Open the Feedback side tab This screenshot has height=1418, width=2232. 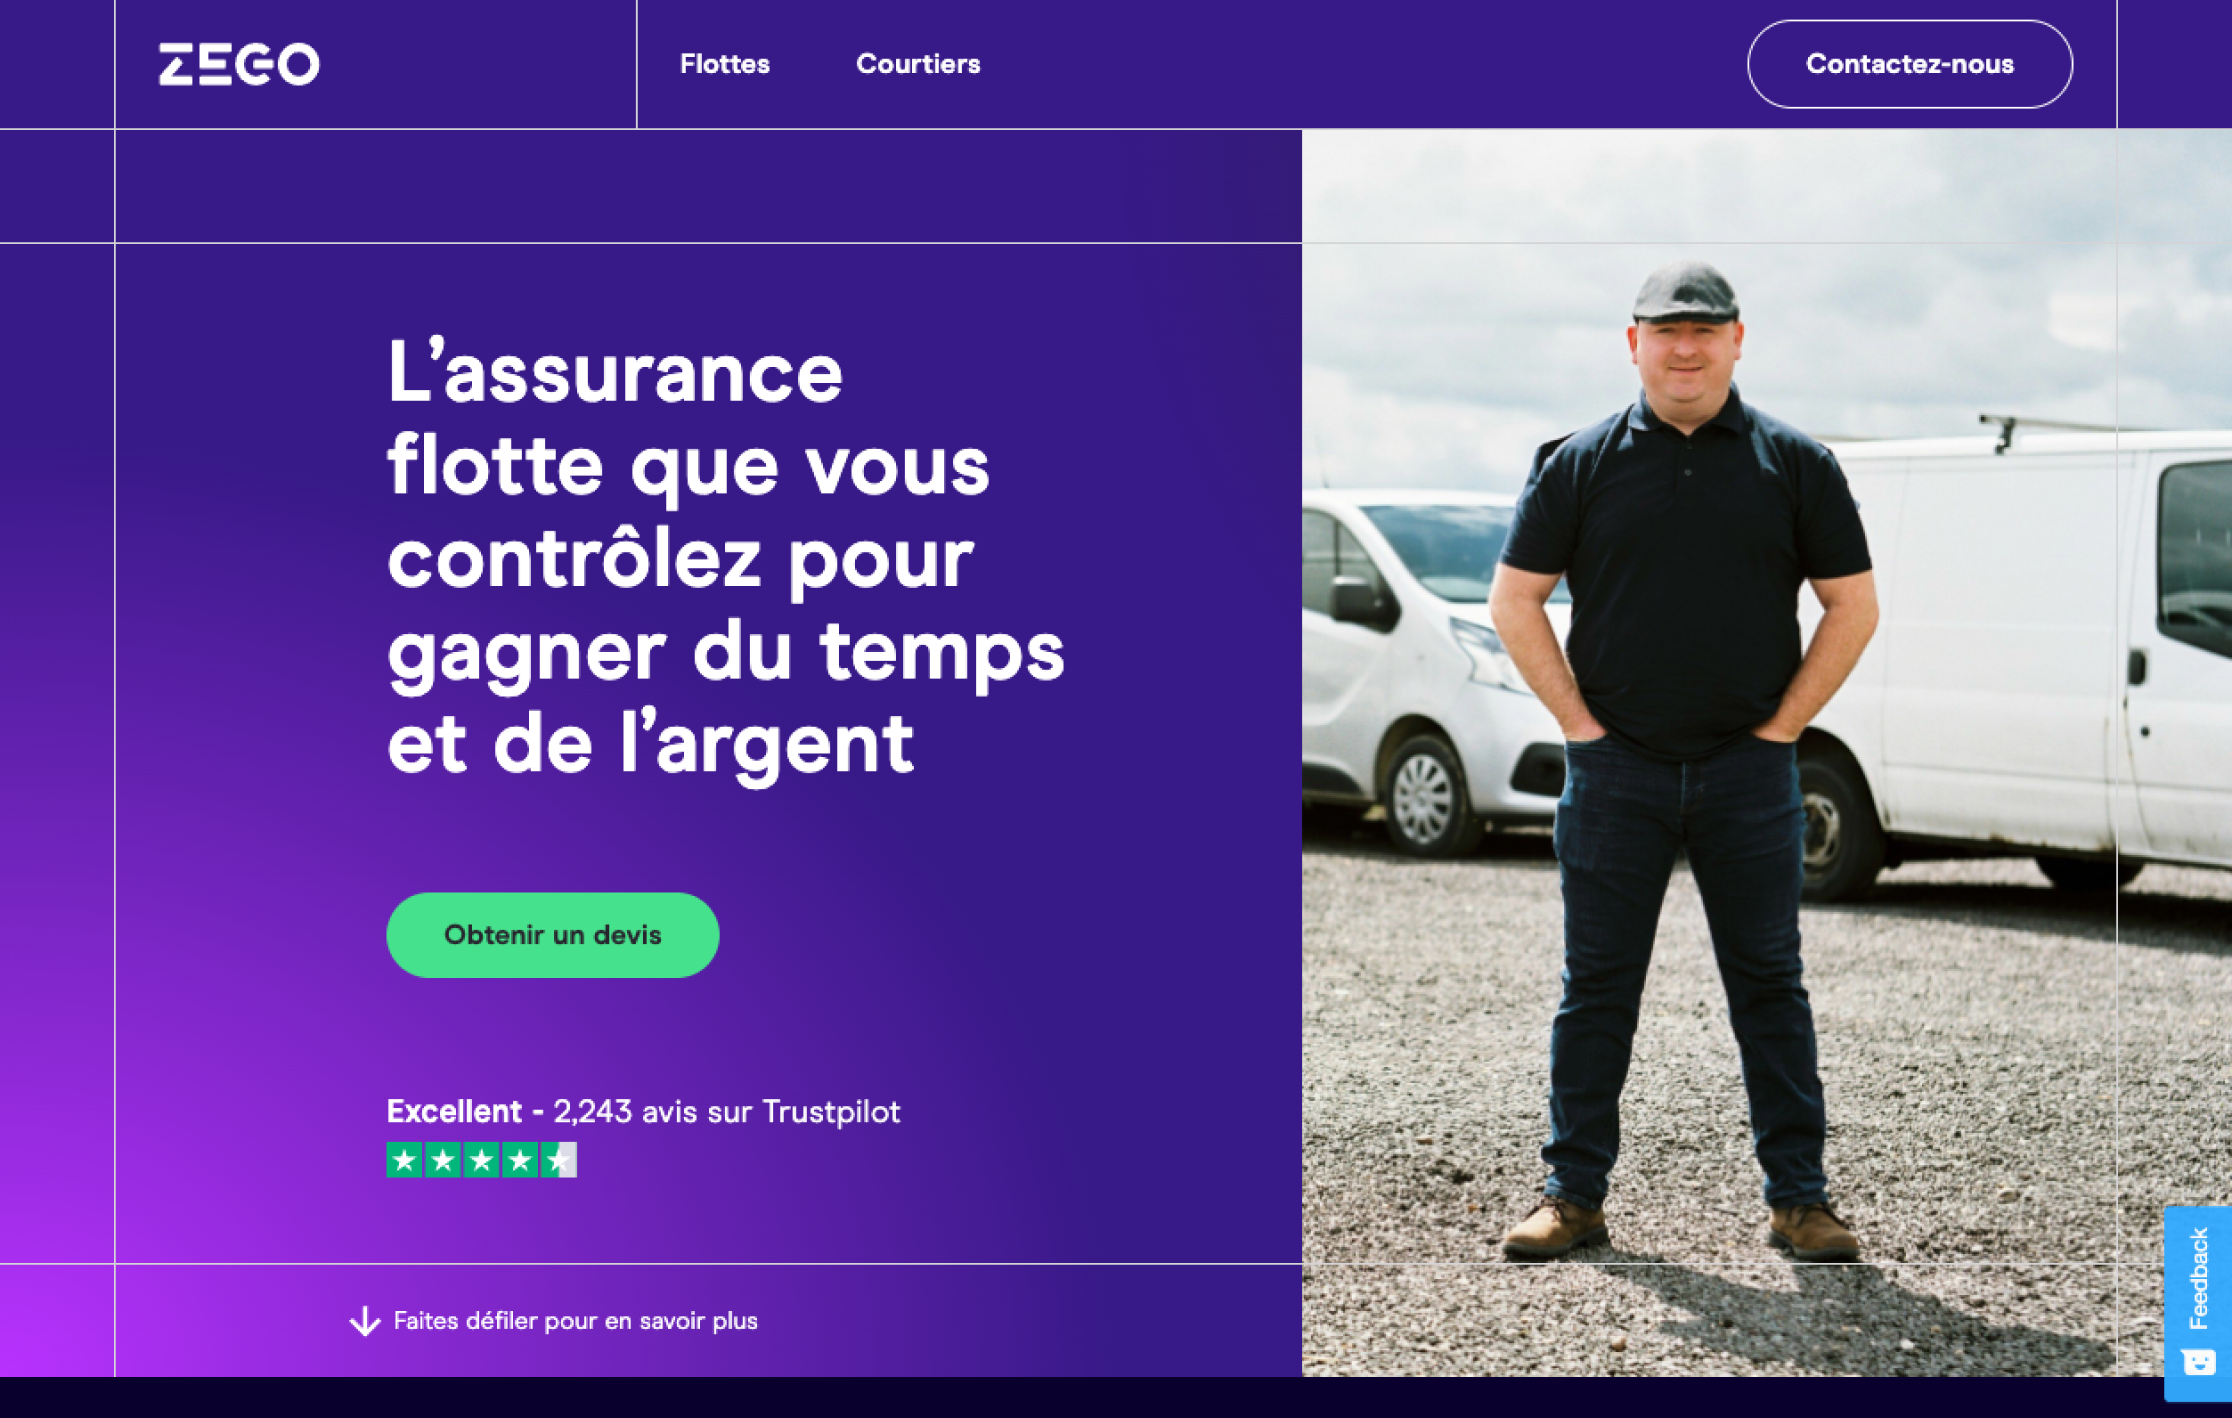pos(2198,1303)
